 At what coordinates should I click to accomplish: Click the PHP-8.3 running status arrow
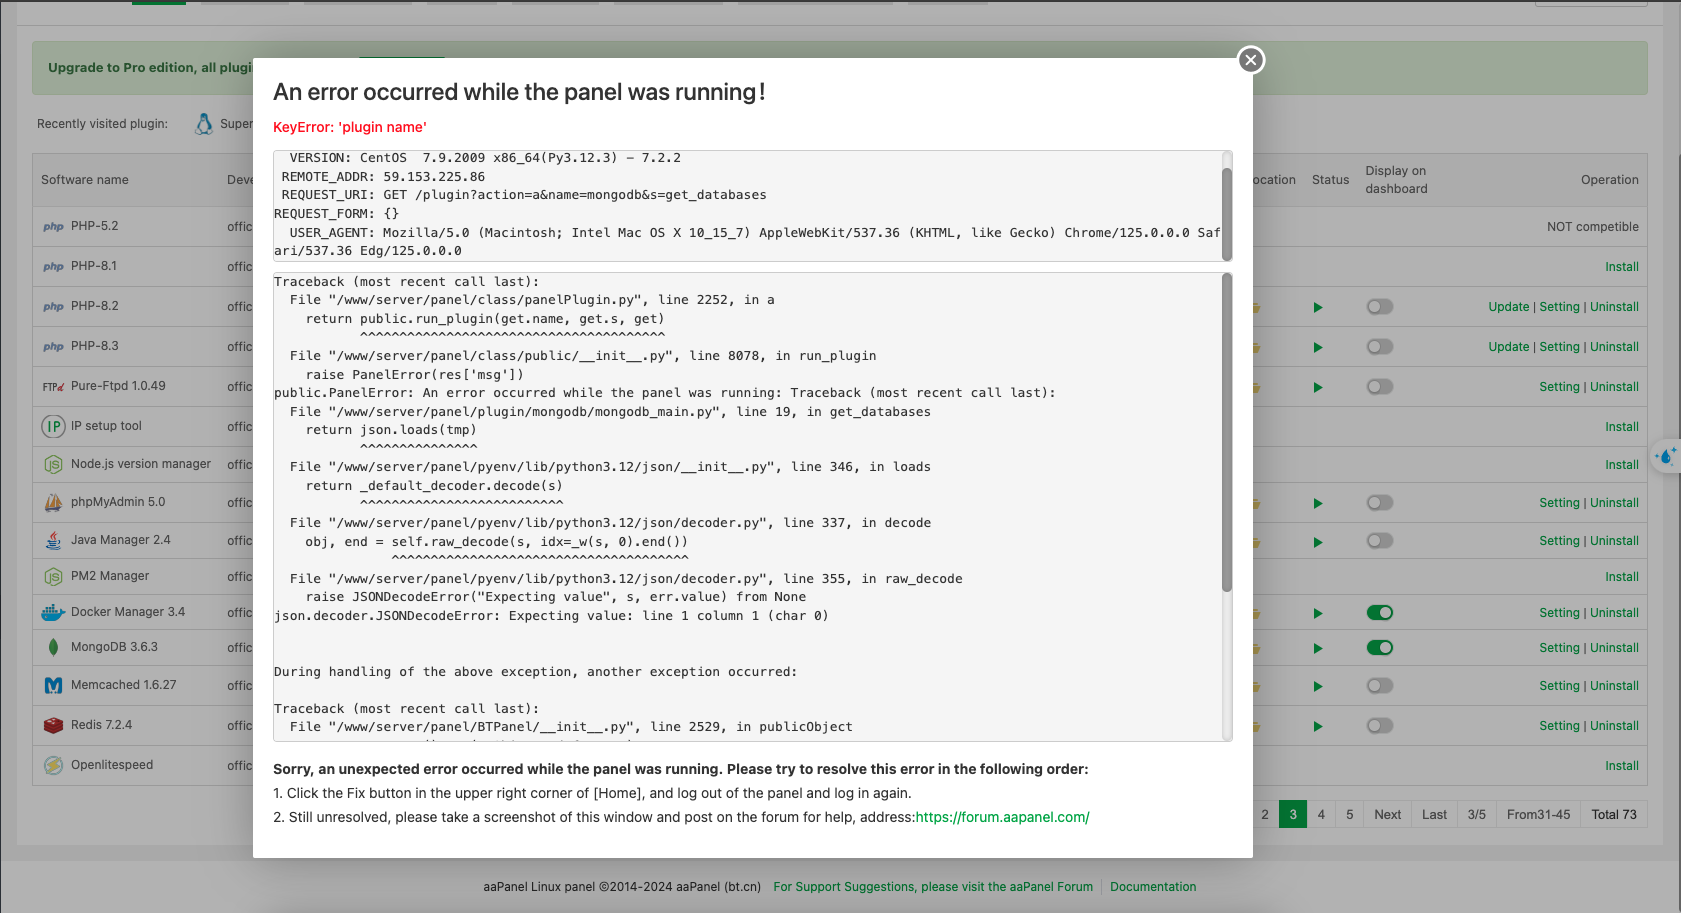click(1318, 347)
